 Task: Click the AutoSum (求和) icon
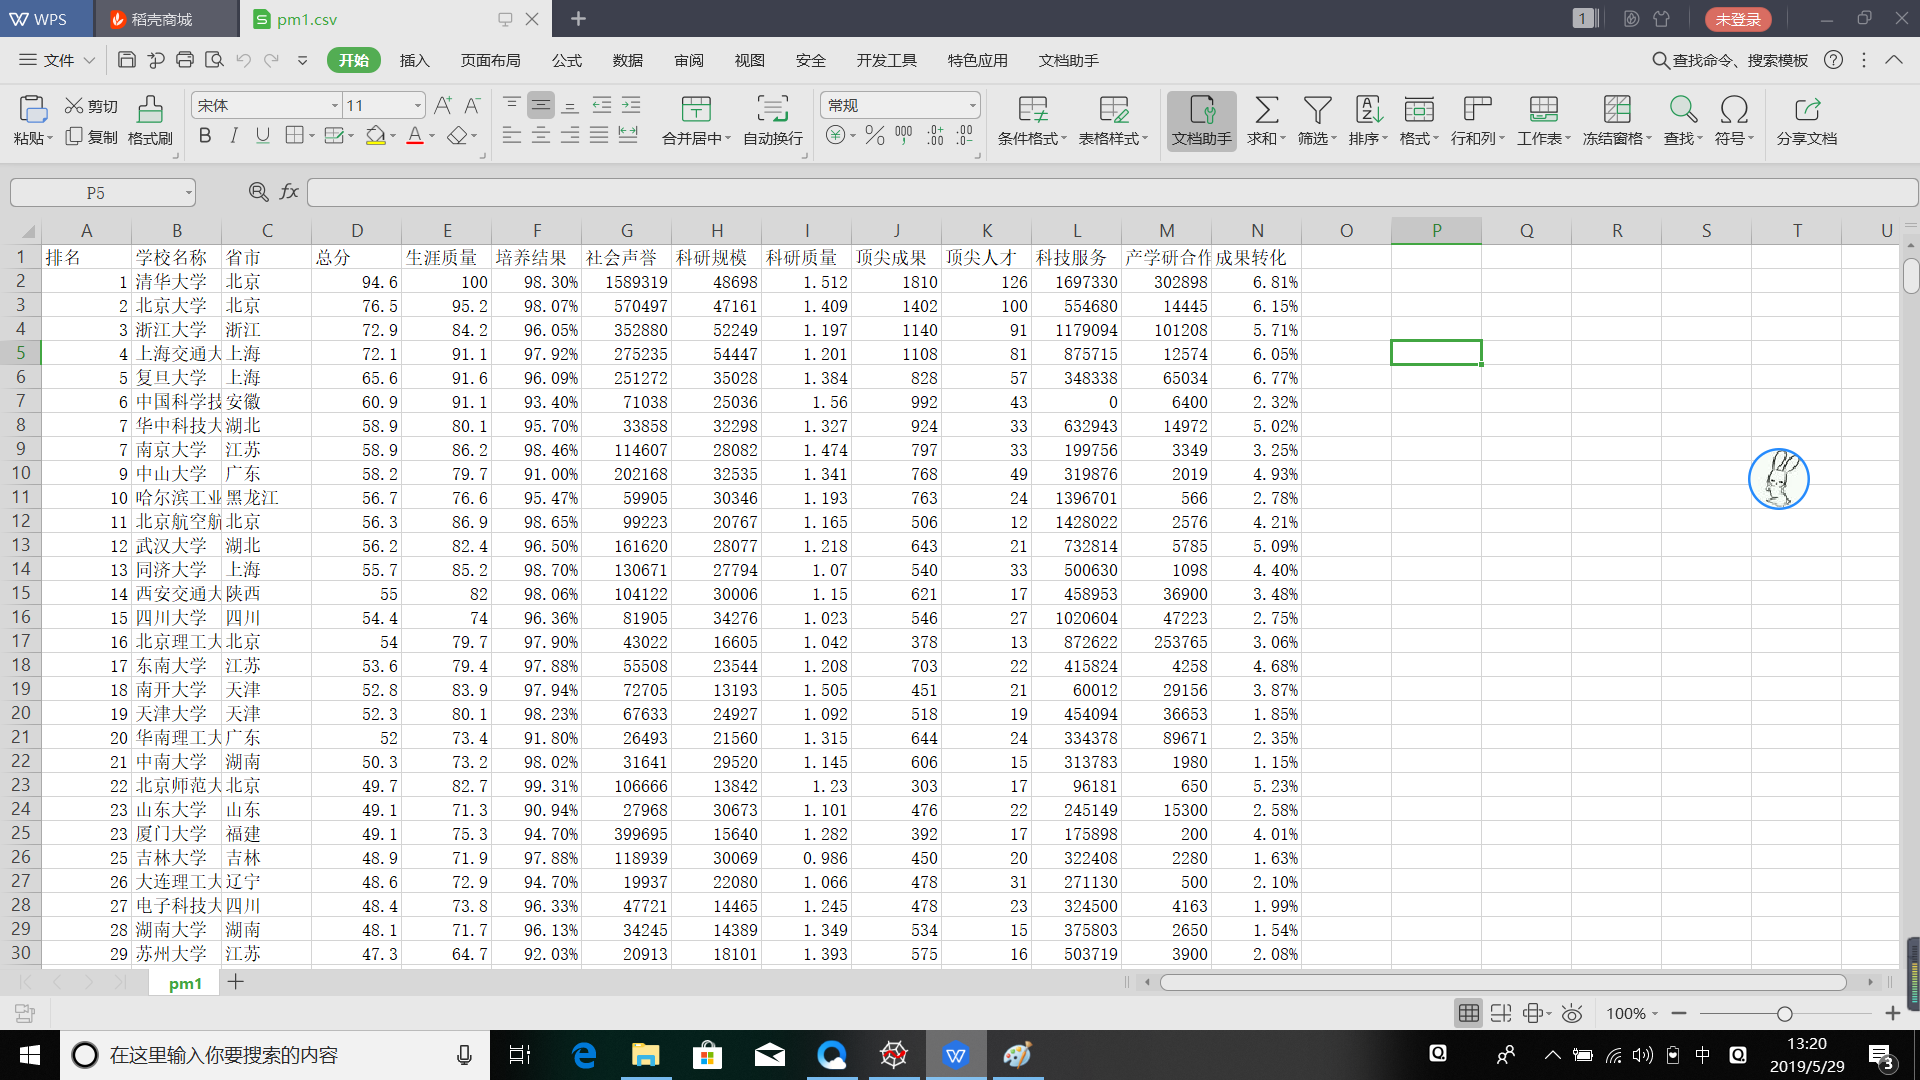(1266, 109)
